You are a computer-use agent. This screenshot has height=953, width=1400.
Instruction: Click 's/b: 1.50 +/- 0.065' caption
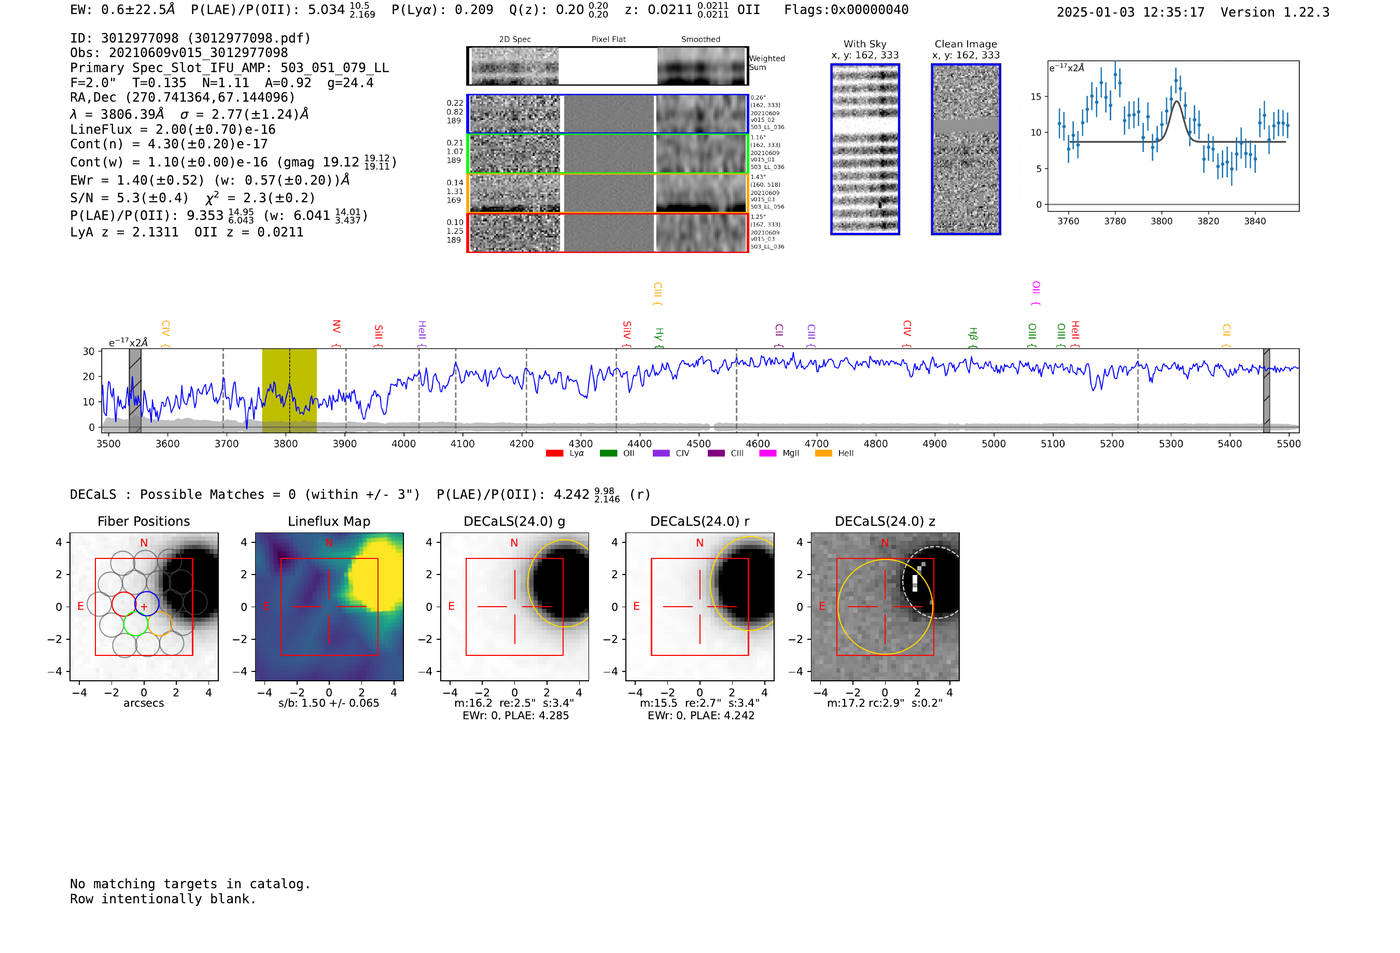329,703
